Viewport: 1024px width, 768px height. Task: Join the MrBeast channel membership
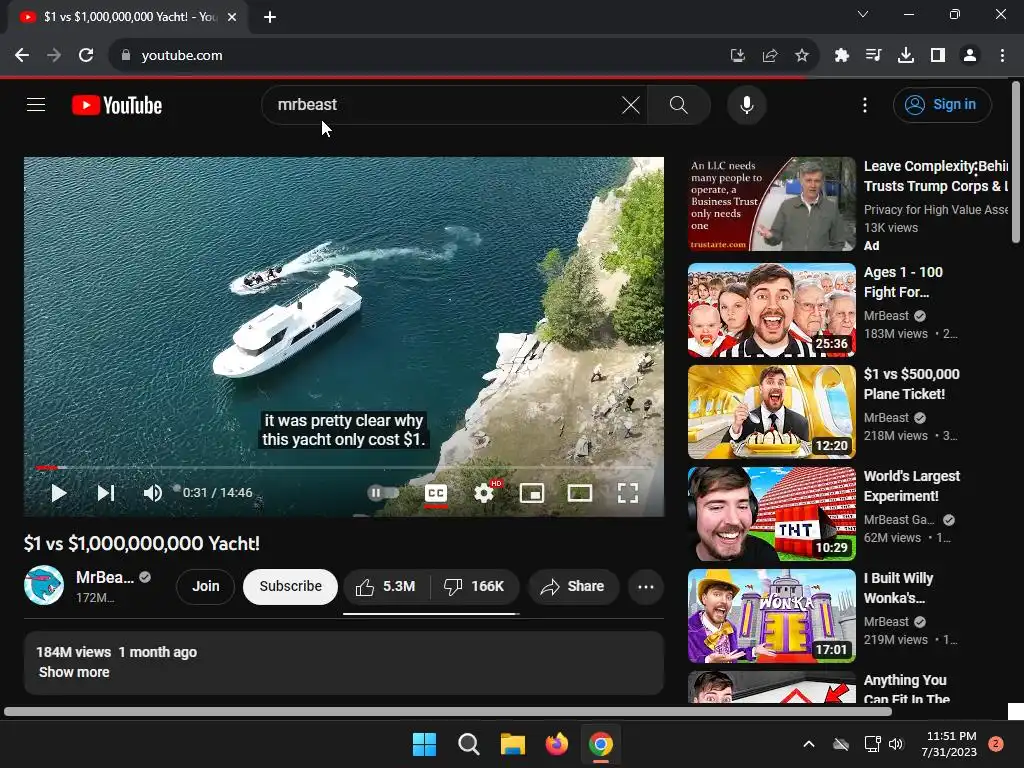205,586
